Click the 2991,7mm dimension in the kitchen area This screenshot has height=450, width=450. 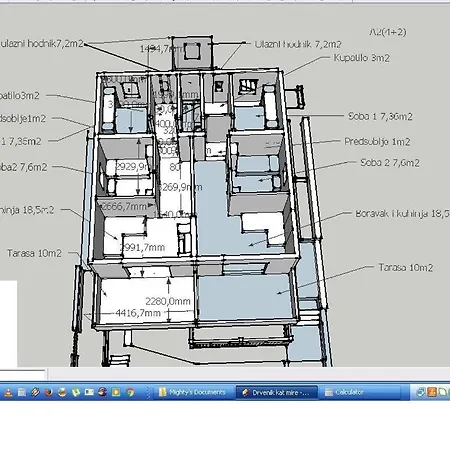click(x=142, y=247)
